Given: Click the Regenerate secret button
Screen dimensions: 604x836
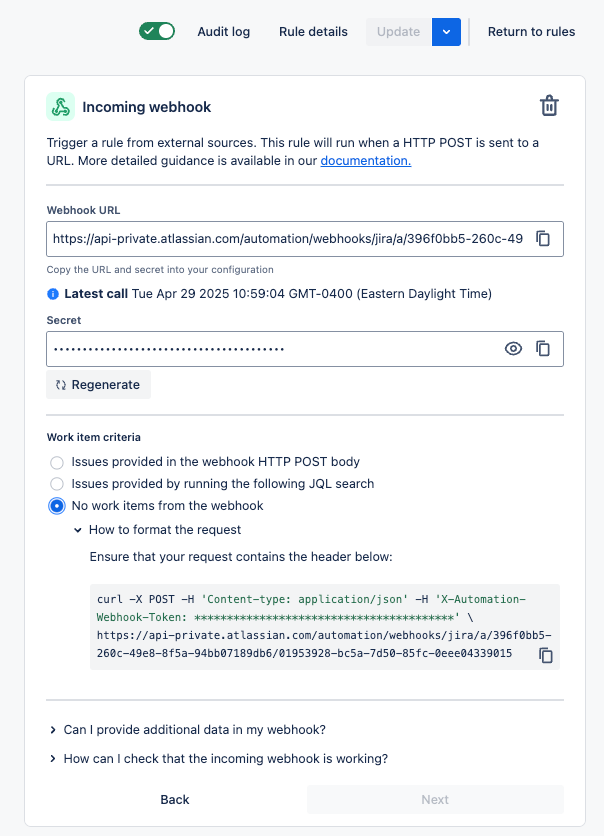Looking at the screenshot, I should [98, 385].
